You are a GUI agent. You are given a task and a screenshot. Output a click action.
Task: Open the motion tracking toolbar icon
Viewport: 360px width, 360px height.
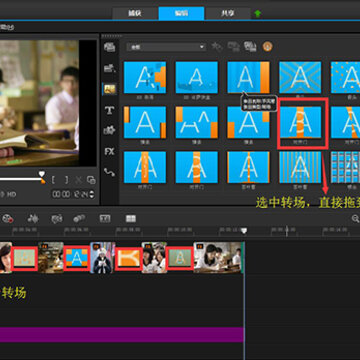click(79, 219)
